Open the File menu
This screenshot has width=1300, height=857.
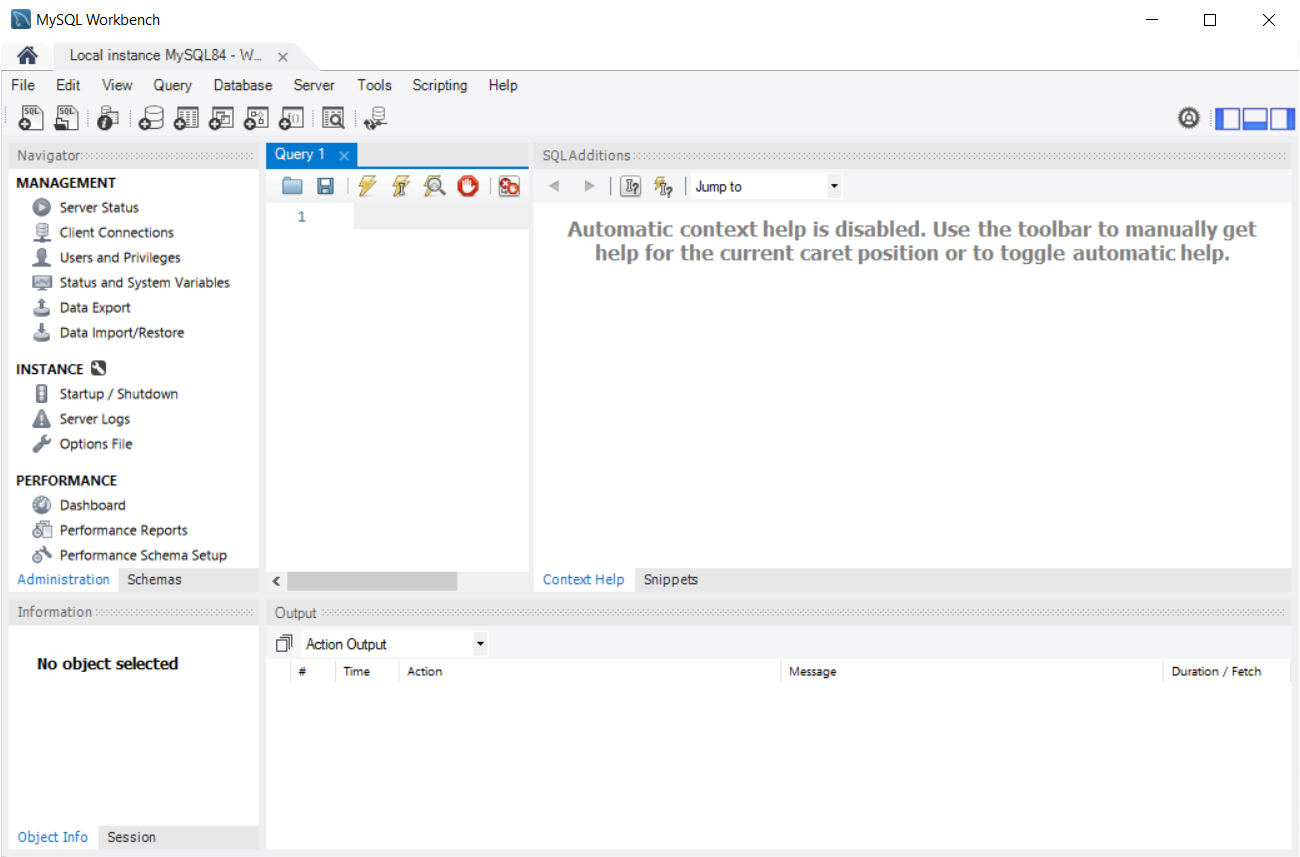pos(23,85)
